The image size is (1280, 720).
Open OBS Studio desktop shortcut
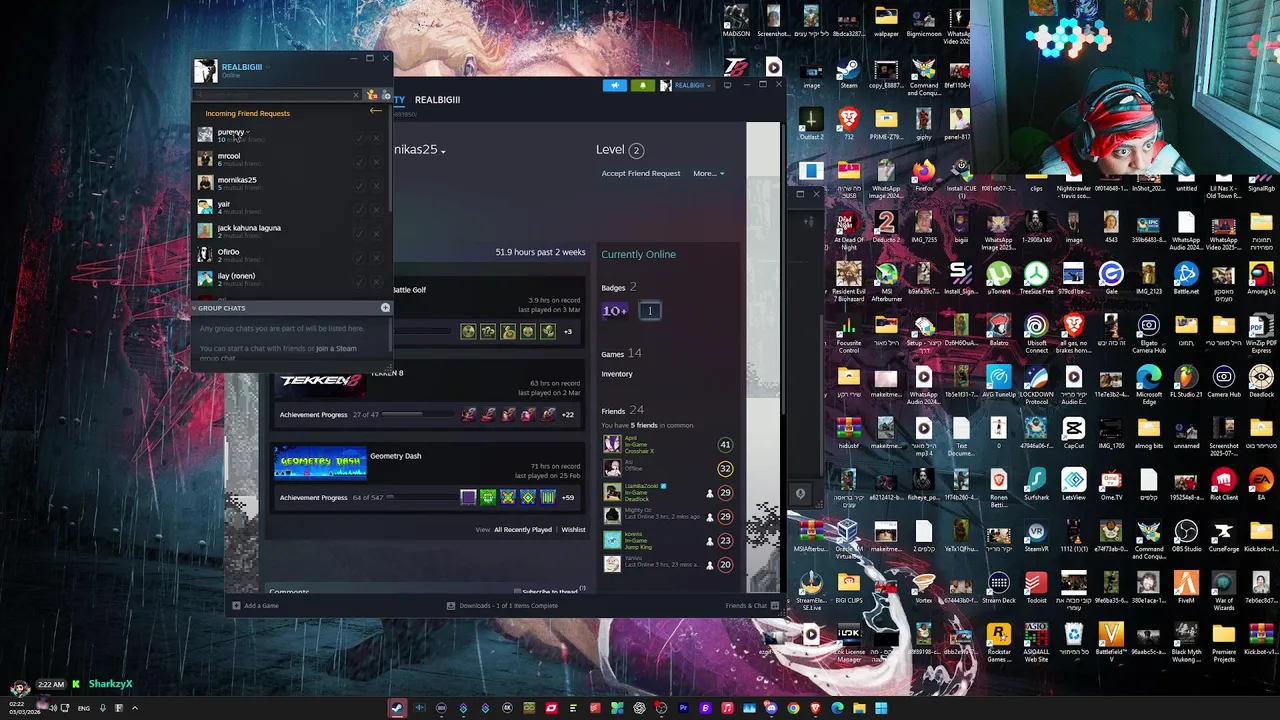point(1186,536)
